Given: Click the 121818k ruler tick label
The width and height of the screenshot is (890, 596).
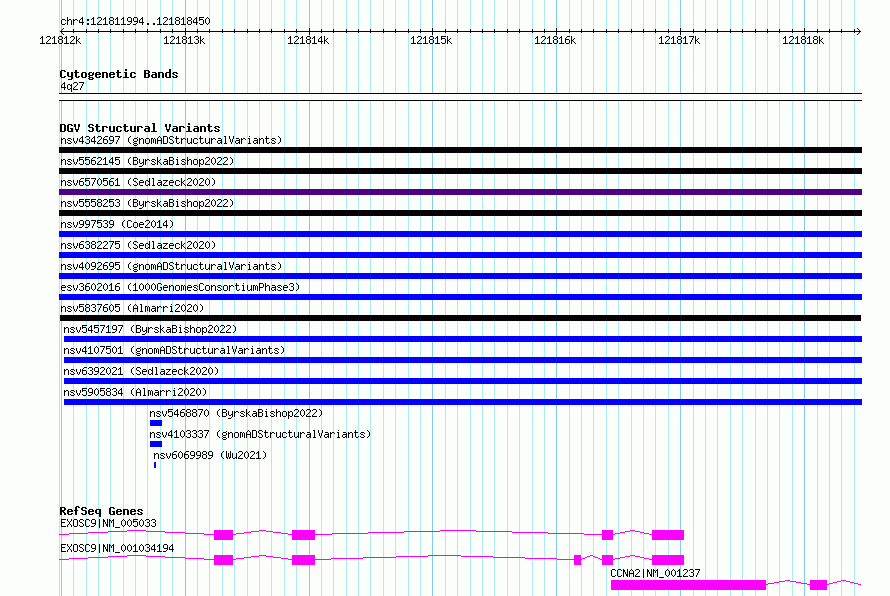Looking at the screenshot, I should click(803, 40).
